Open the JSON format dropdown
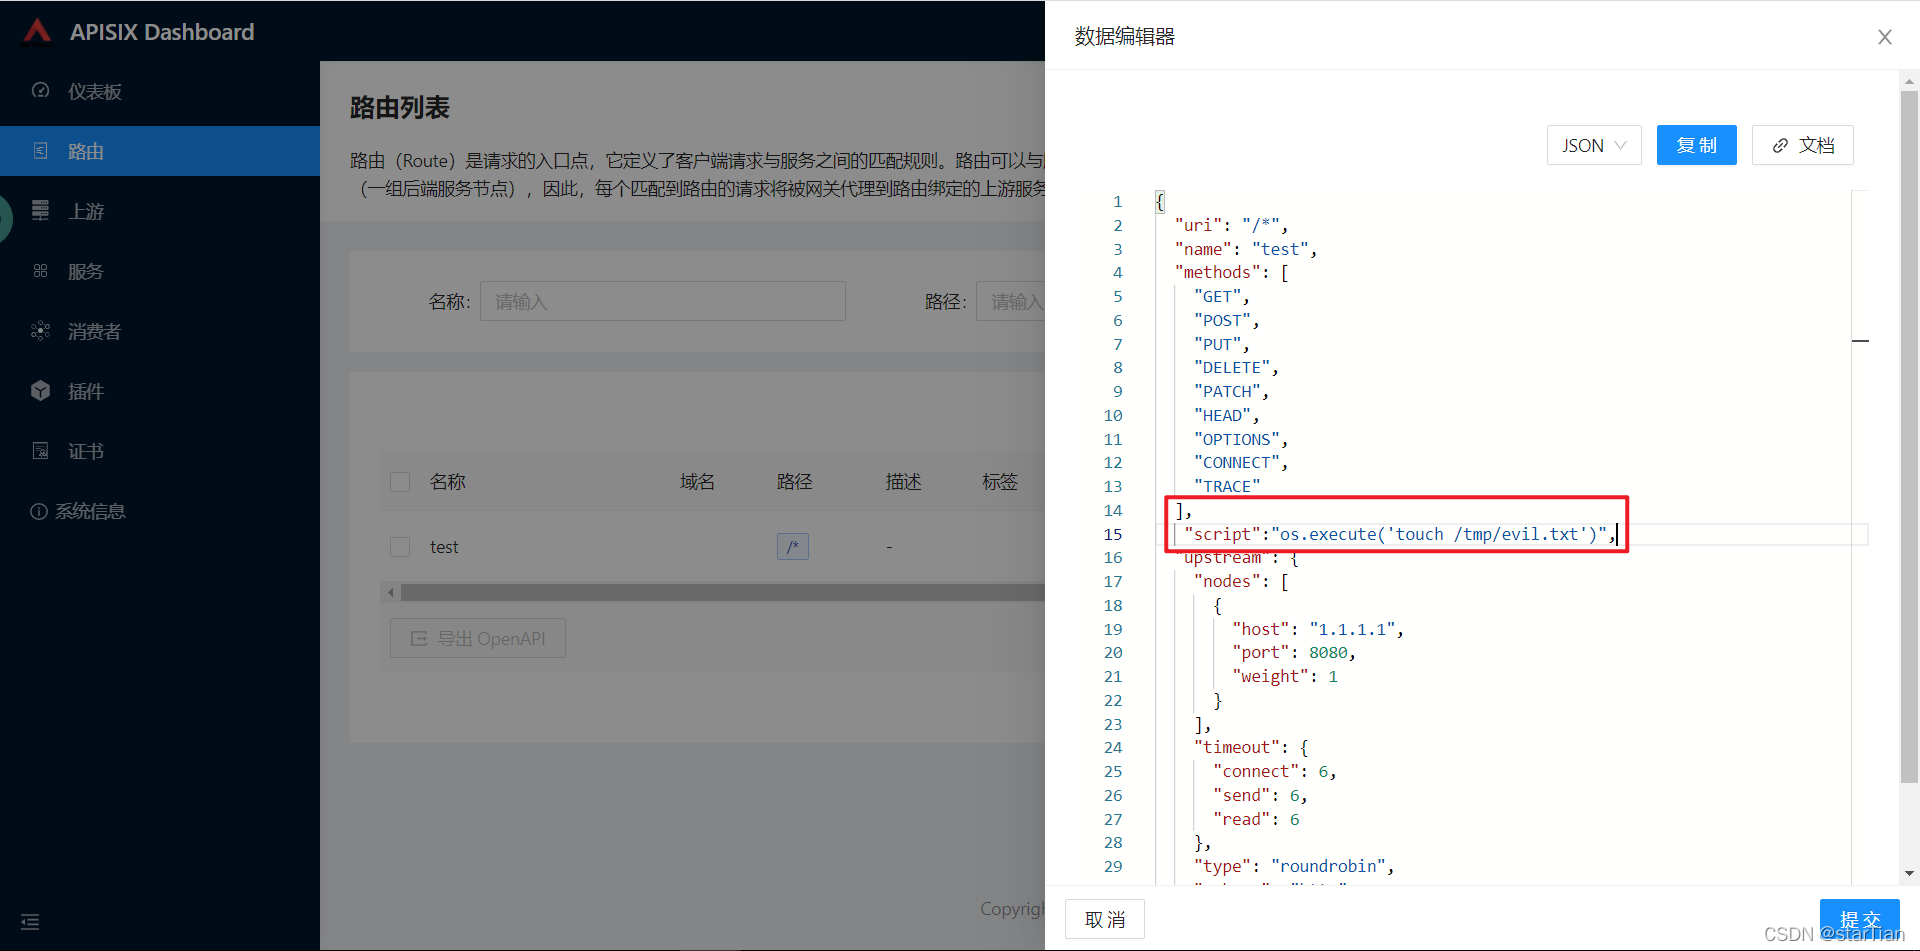This screenshot has width=1920, height=951. point(1594,145)
